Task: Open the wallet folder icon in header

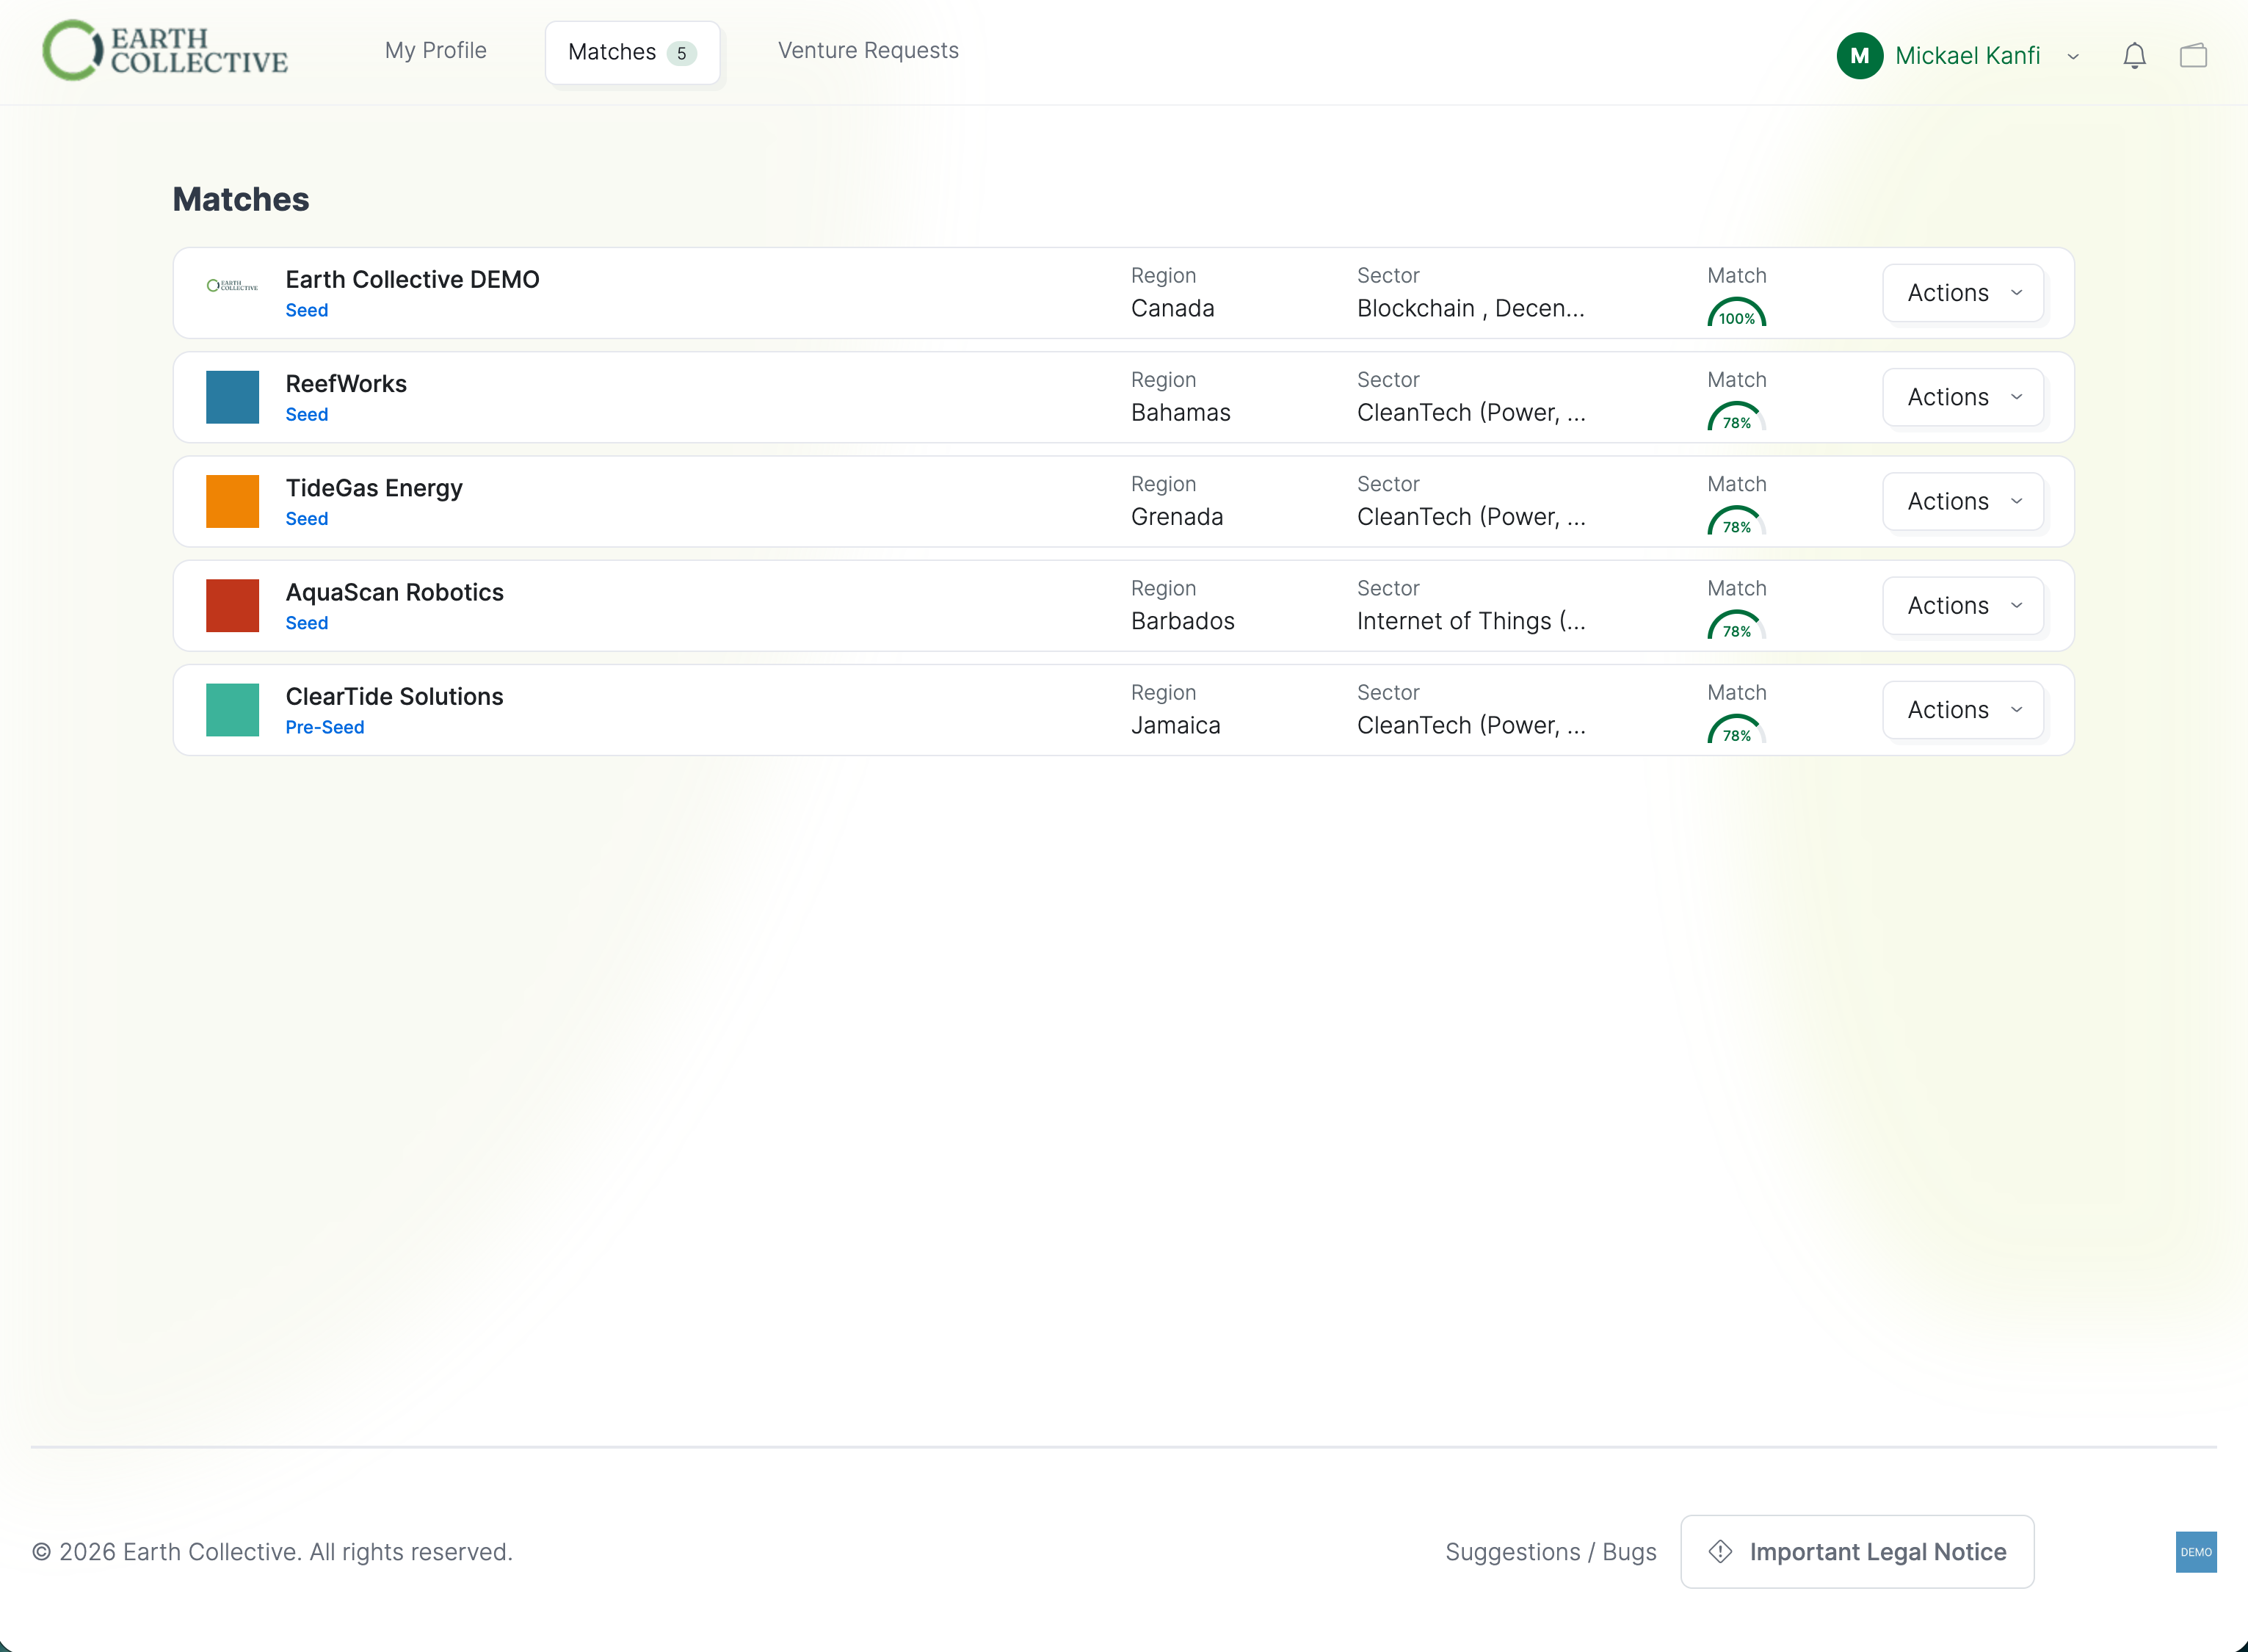Action: point(2193,55)
